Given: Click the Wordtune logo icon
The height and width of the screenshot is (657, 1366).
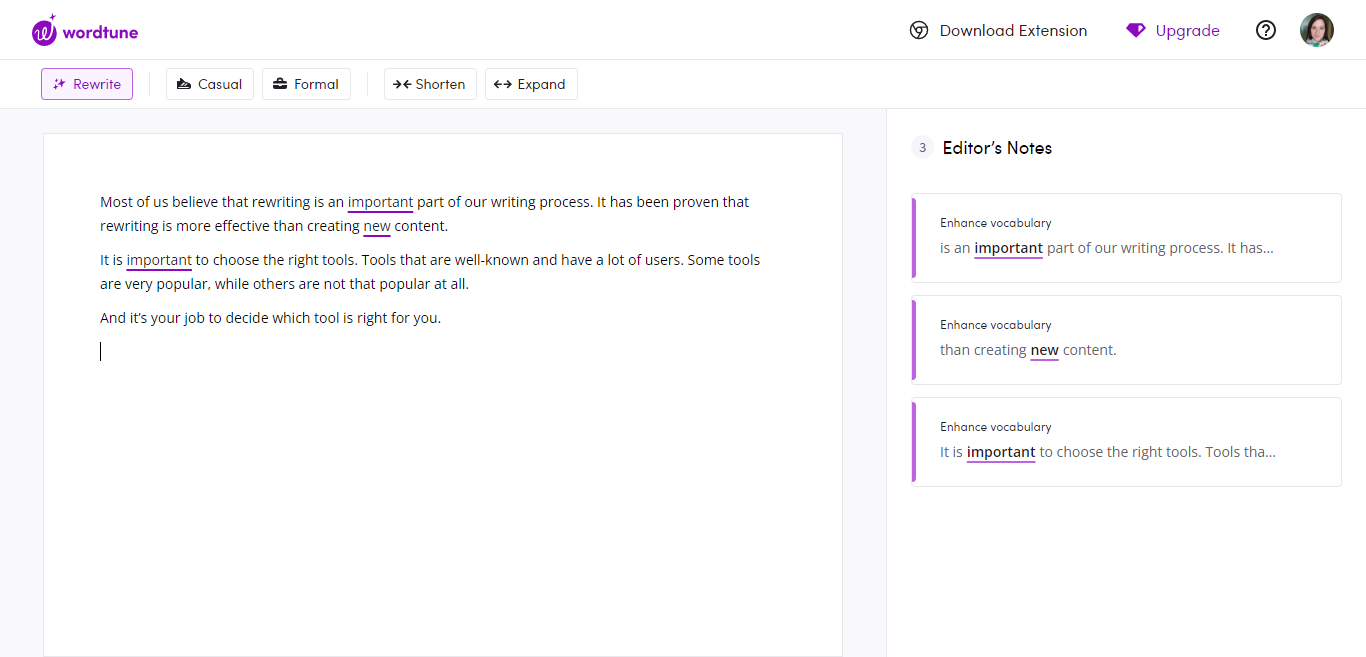Looking at the screenshot, I should [x=45, y=31].
